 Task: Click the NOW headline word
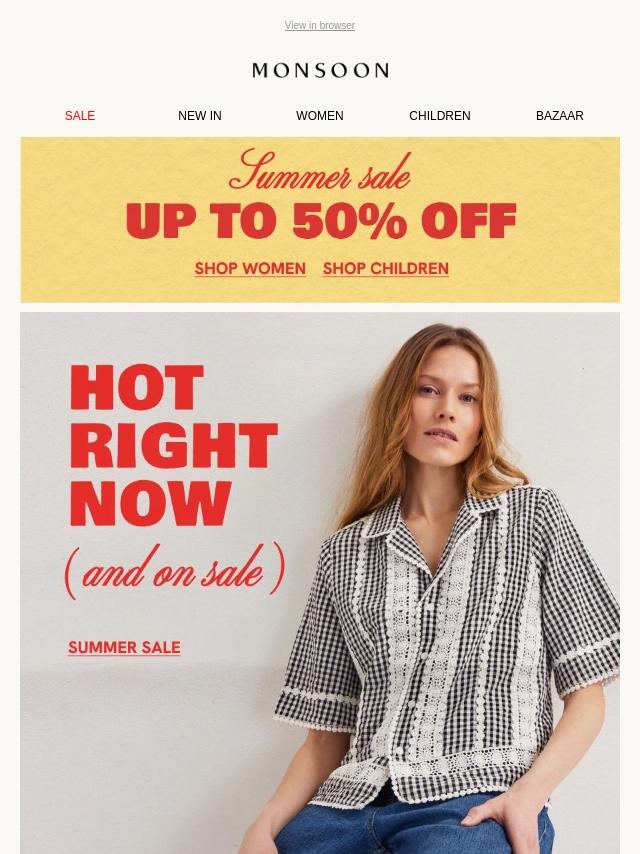pyautogui.click(x=150, y=502)
